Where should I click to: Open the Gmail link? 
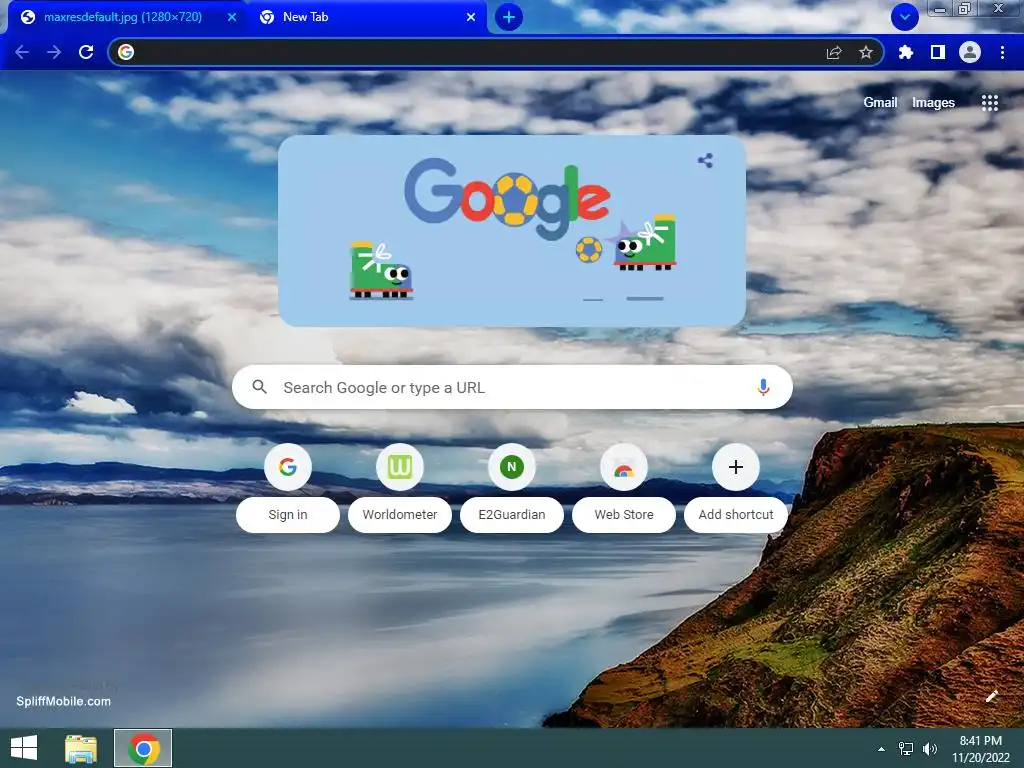coord(880,103)
